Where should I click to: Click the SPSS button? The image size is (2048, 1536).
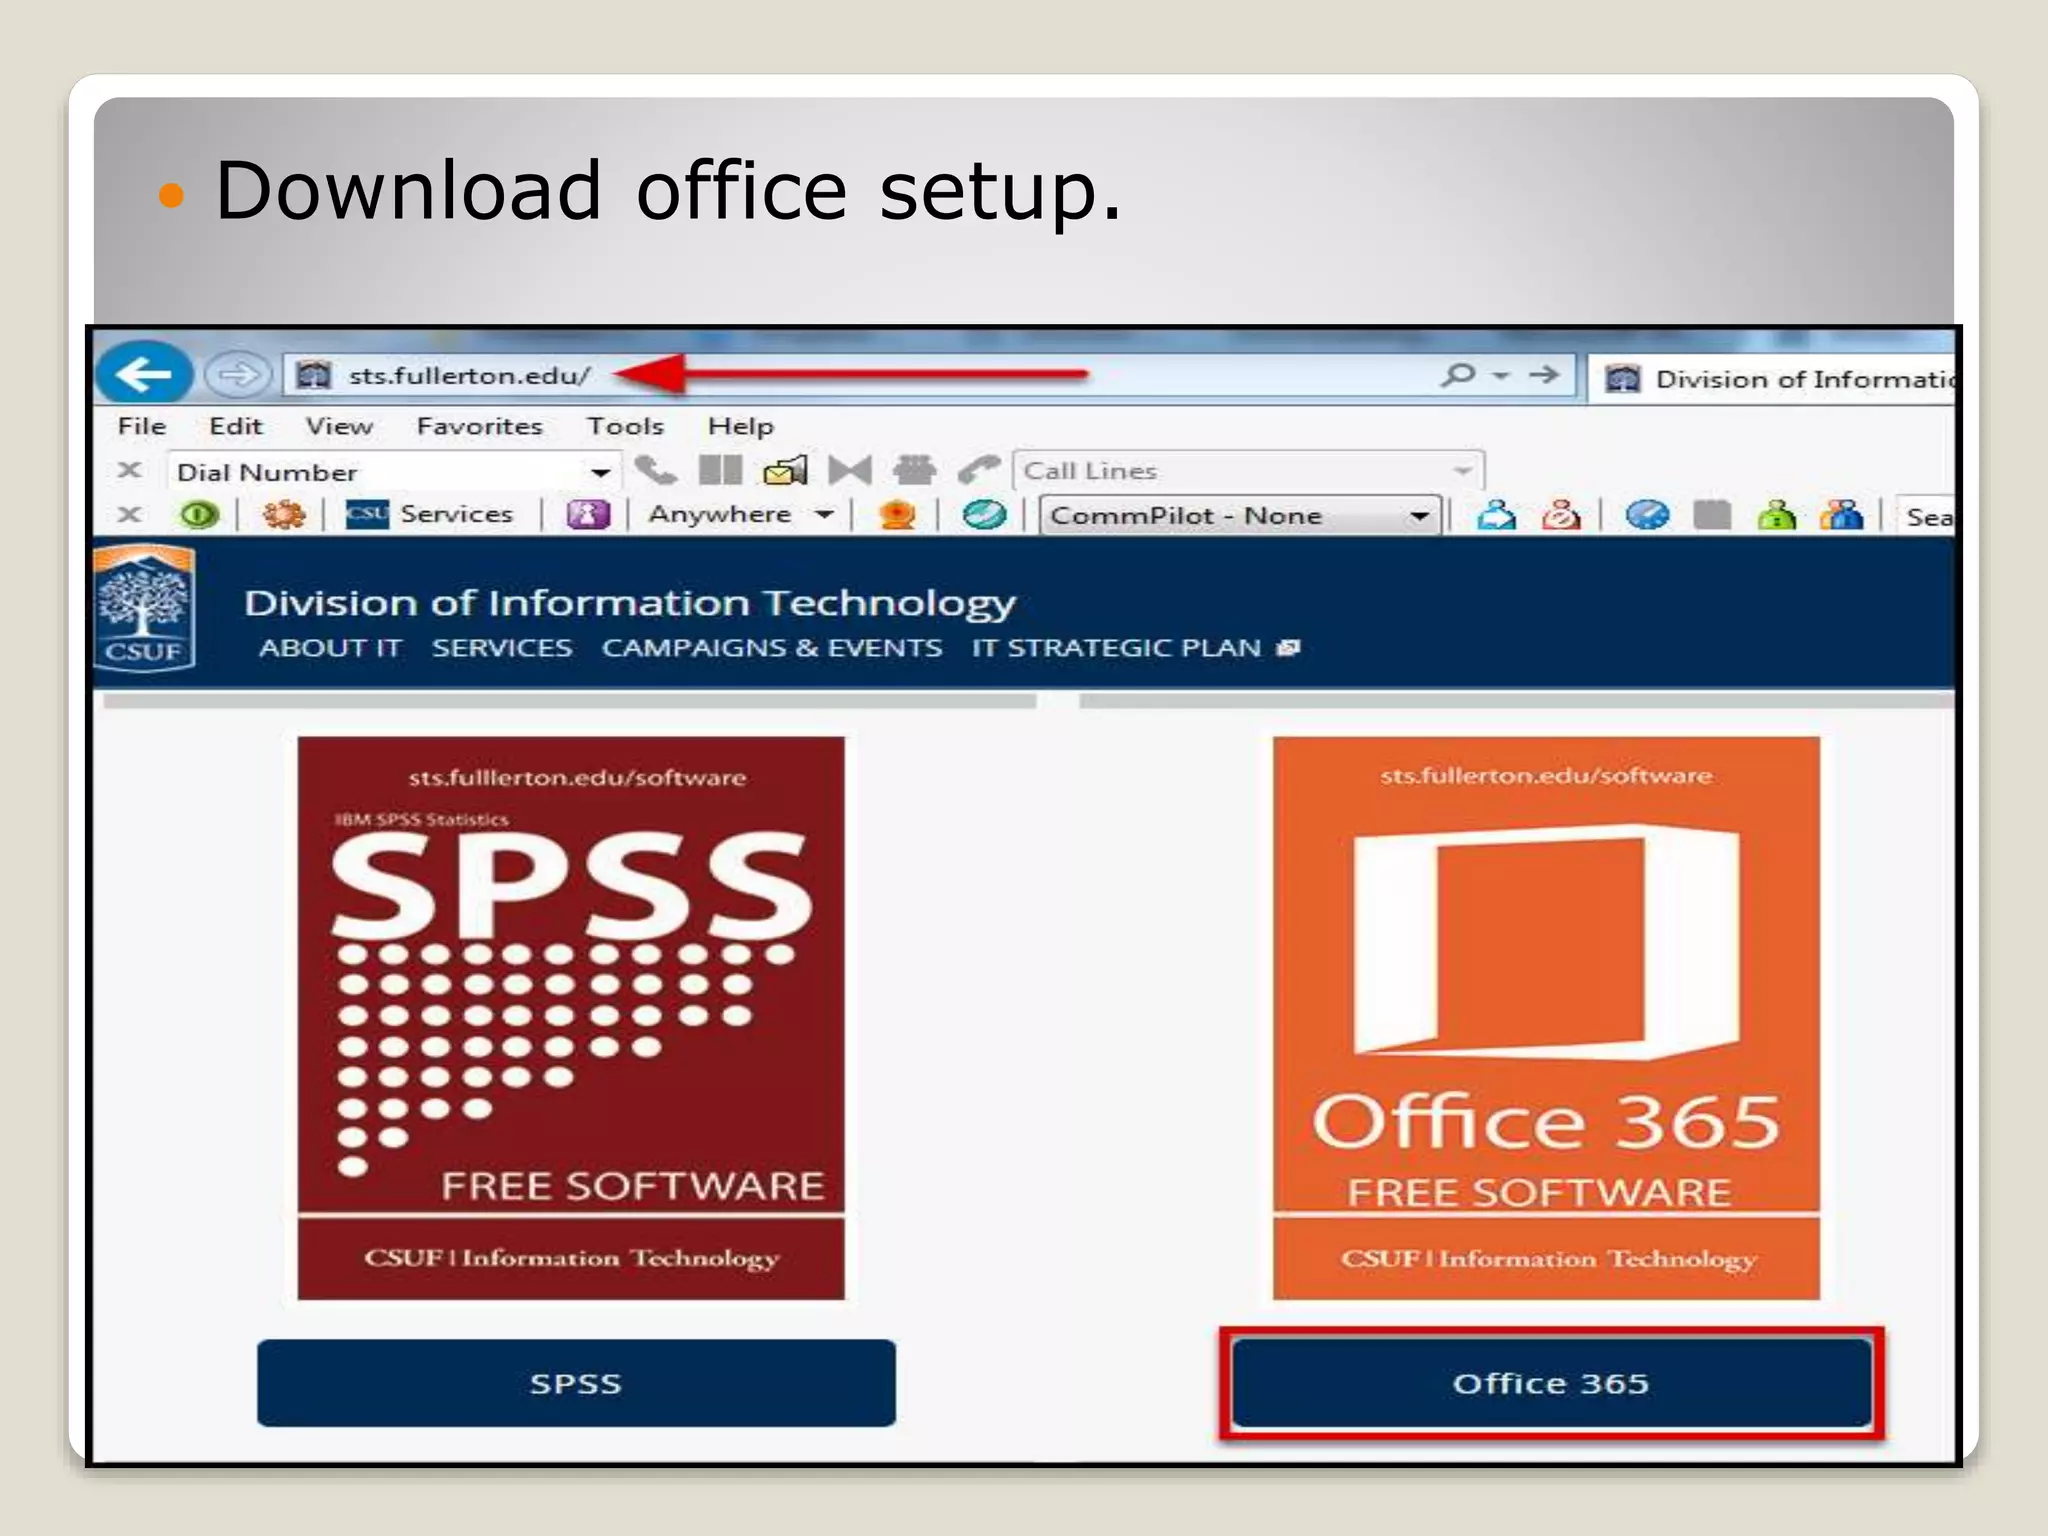point(576,1383)
